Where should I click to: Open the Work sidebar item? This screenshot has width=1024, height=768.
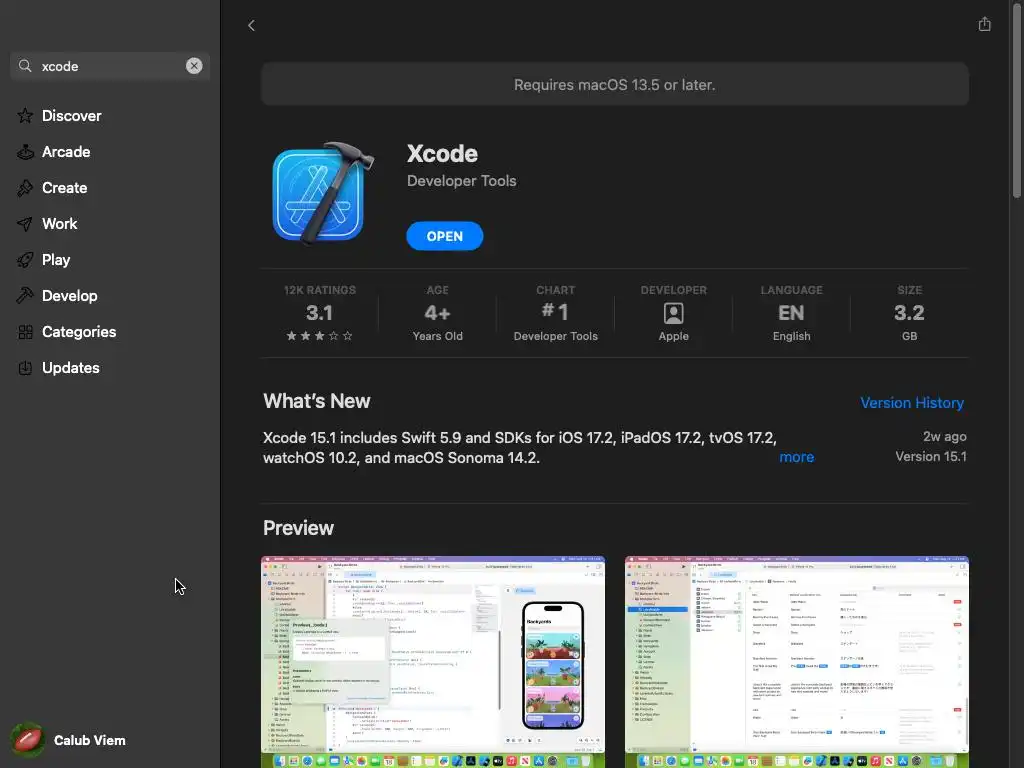click(59, 224)
